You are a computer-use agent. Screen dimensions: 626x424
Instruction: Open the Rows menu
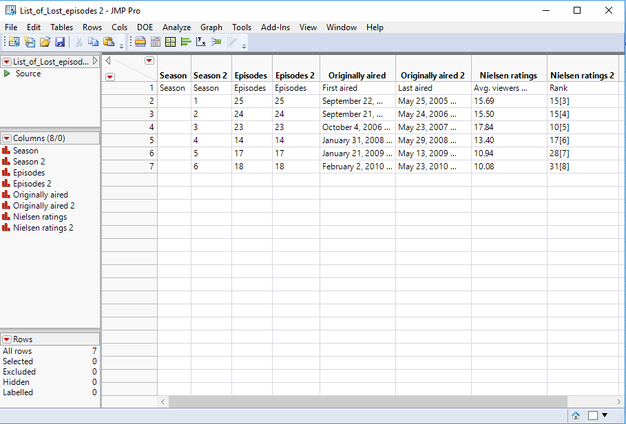point(92,27)
